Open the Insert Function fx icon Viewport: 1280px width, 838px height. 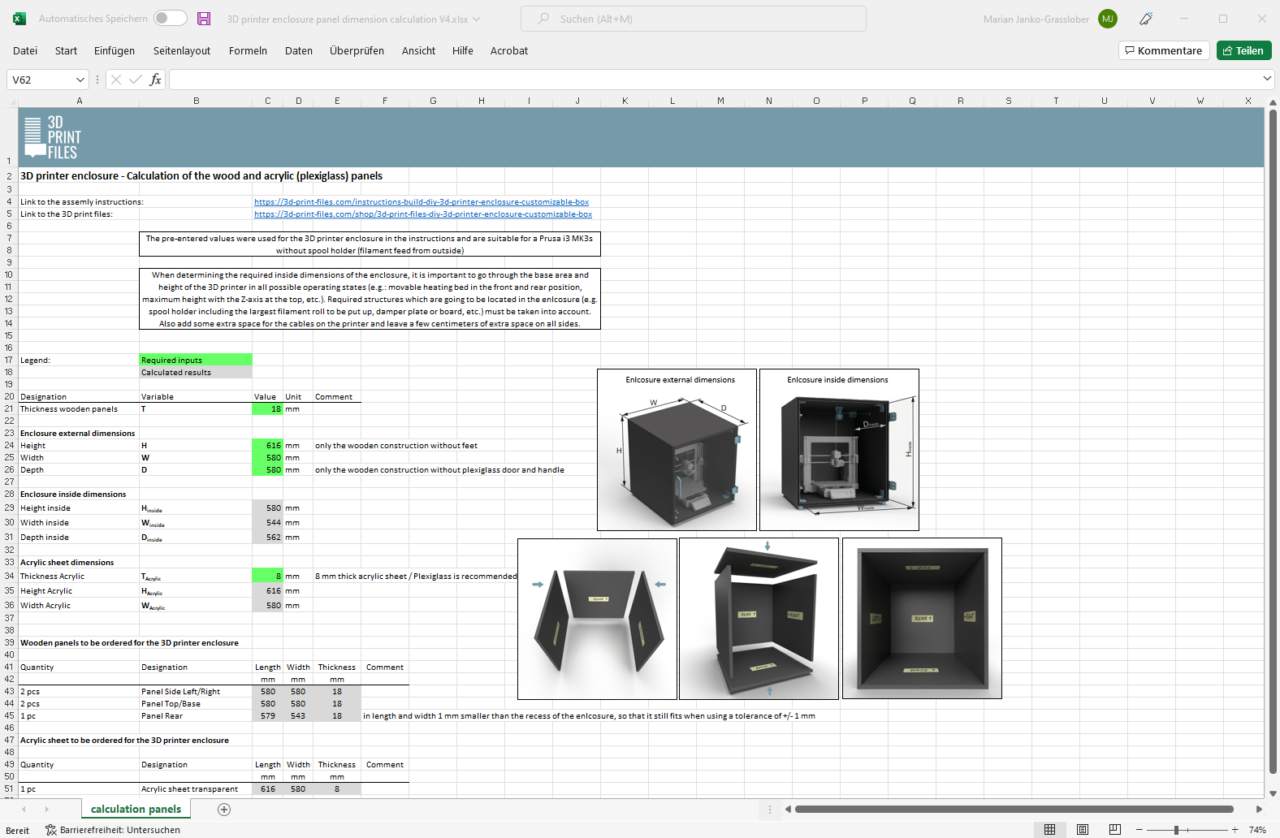[155, 79]
